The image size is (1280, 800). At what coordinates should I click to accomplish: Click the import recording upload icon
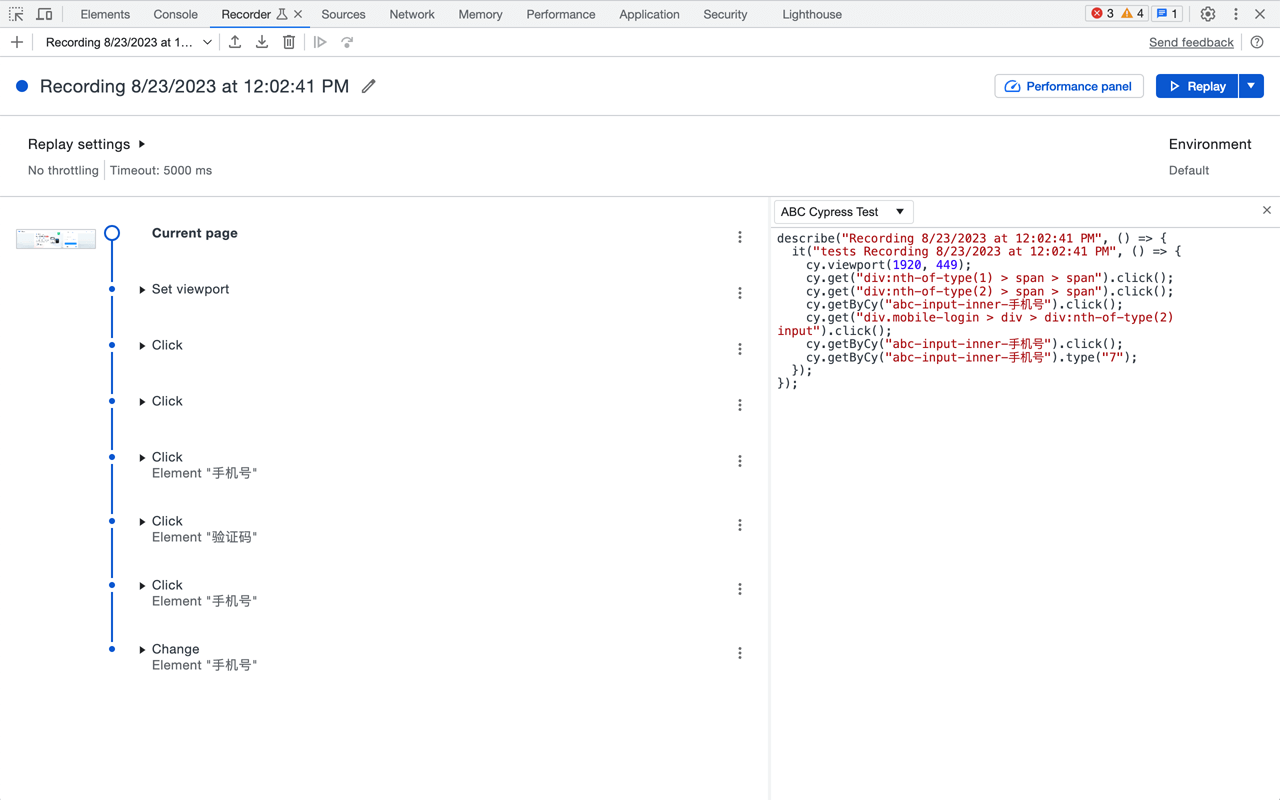(x=235, y=42)
